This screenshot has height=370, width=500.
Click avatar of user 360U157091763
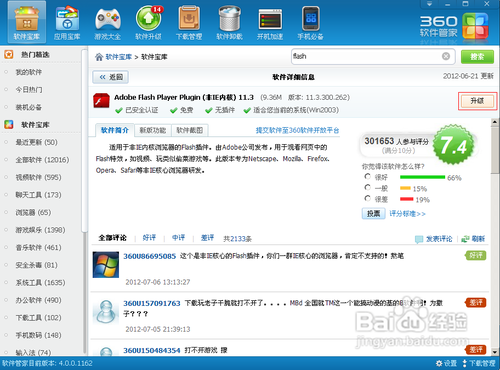click(x=106, y=312)
